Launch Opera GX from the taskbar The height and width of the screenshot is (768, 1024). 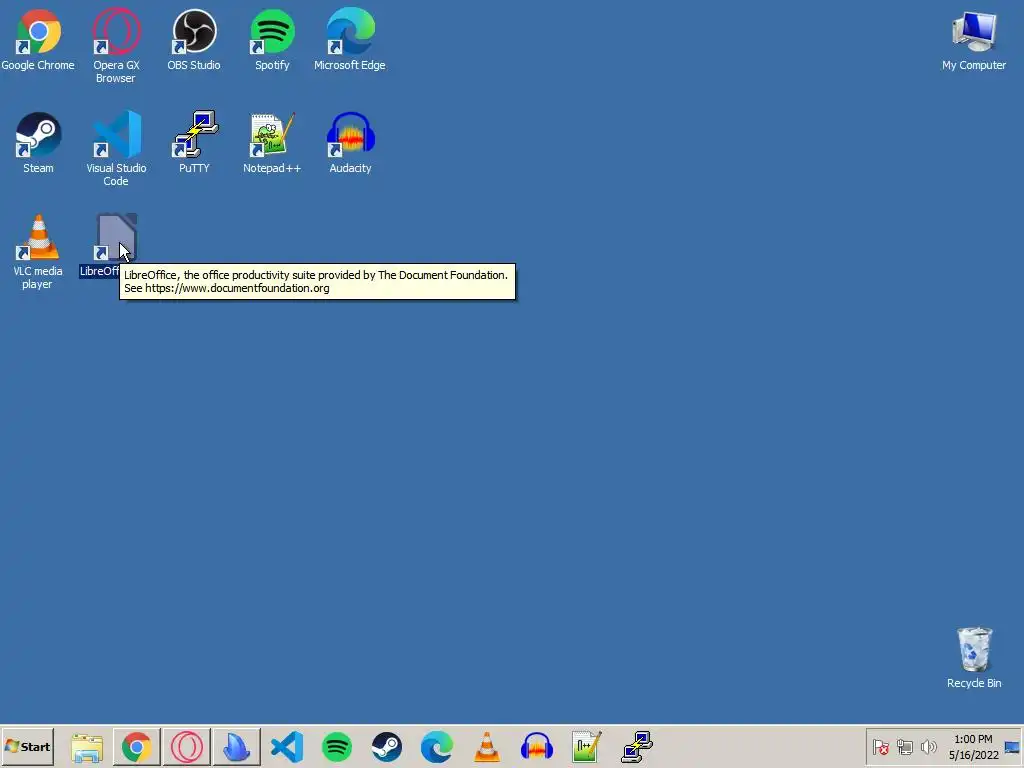pyautogui.click(x=187, y=746)
